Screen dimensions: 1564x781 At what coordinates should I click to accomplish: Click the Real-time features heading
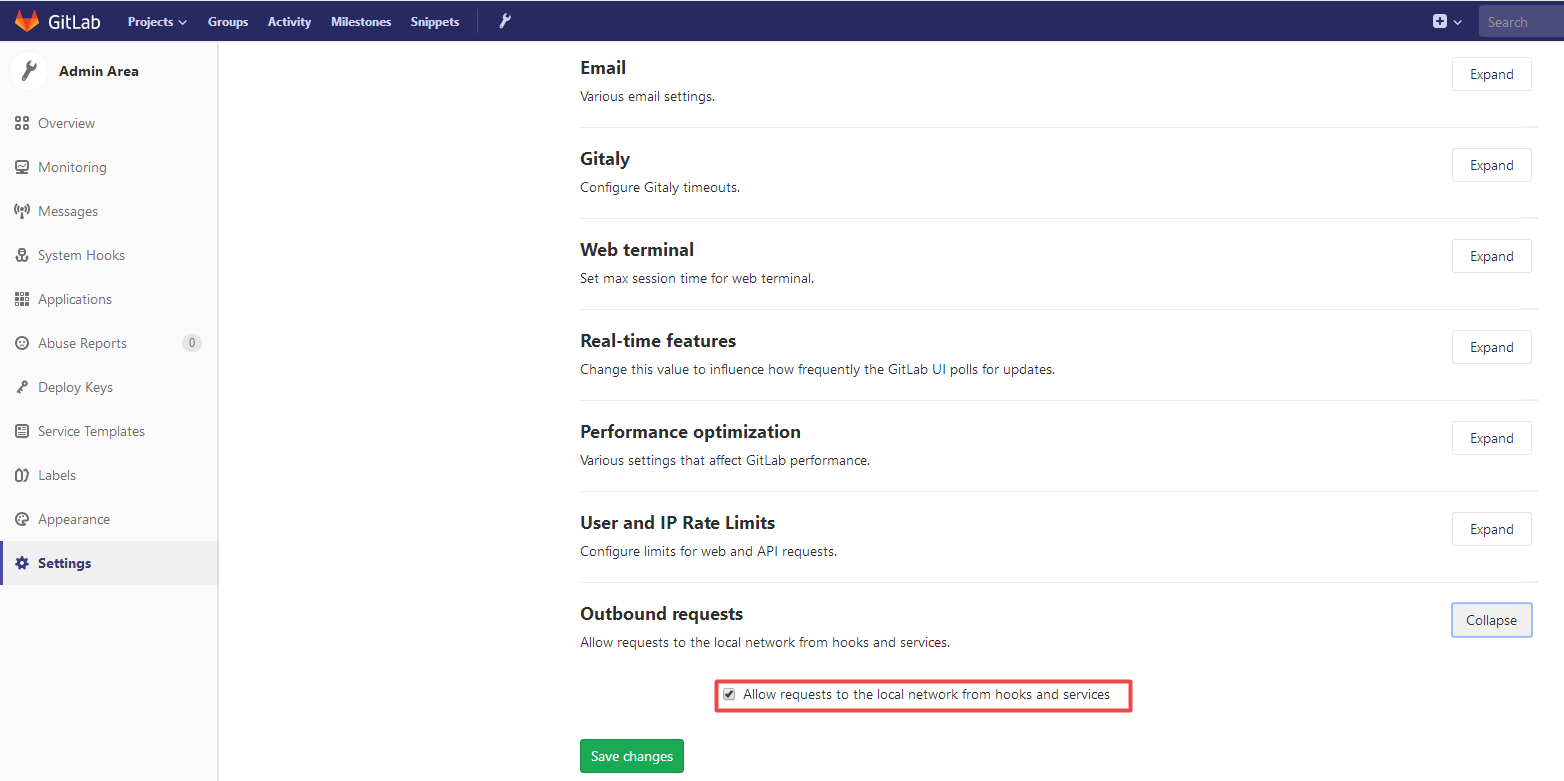658,341
